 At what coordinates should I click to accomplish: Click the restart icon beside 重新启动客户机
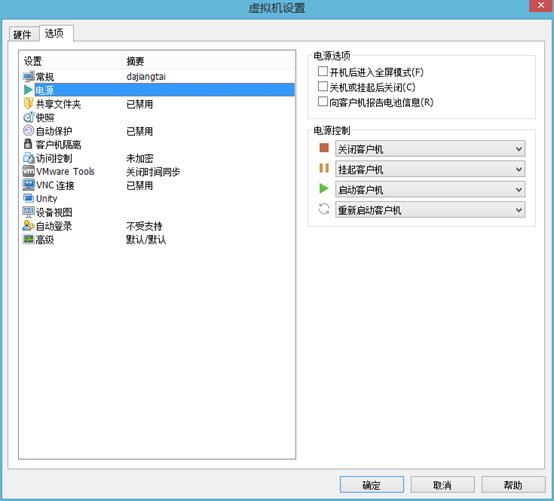(x=324, y=208)
